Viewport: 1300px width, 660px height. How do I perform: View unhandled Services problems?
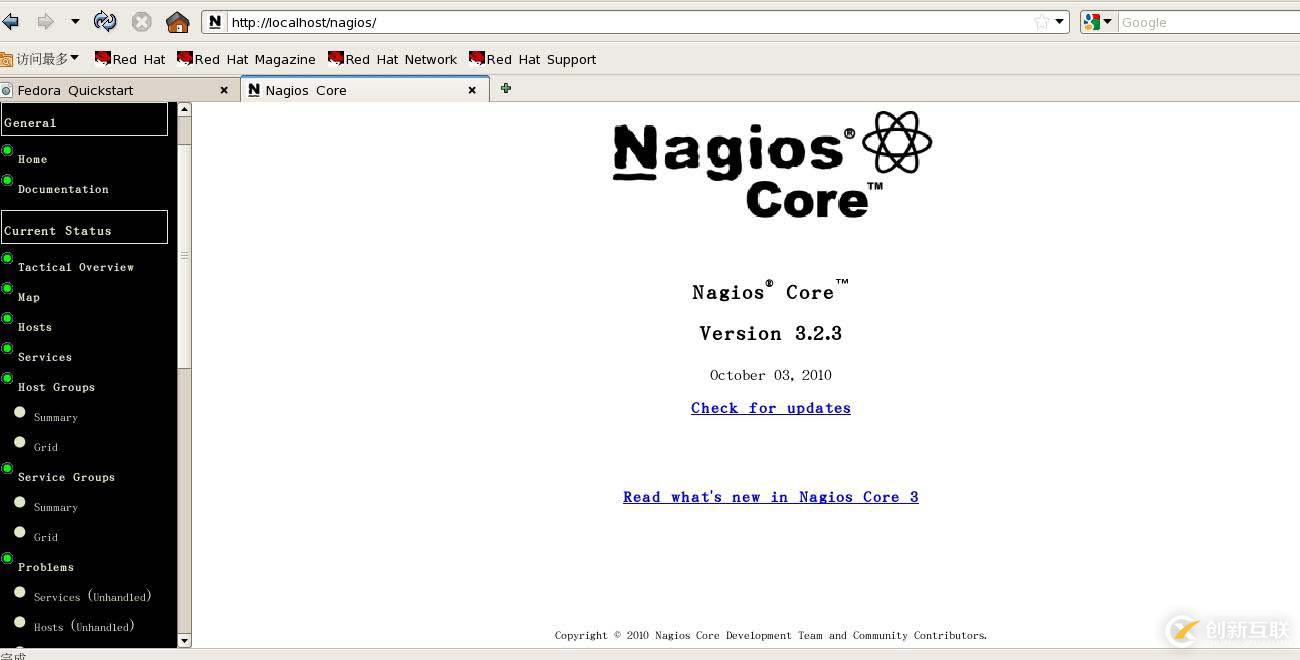pos(93,597)
